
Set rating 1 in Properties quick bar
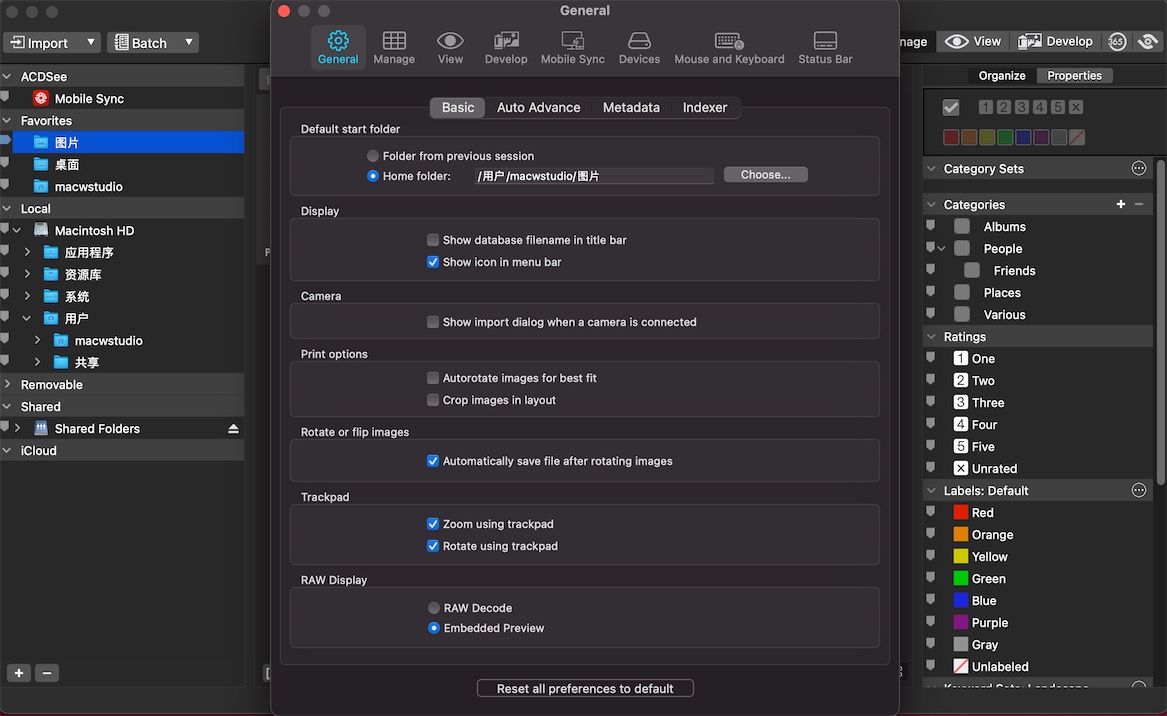point(985,107)
